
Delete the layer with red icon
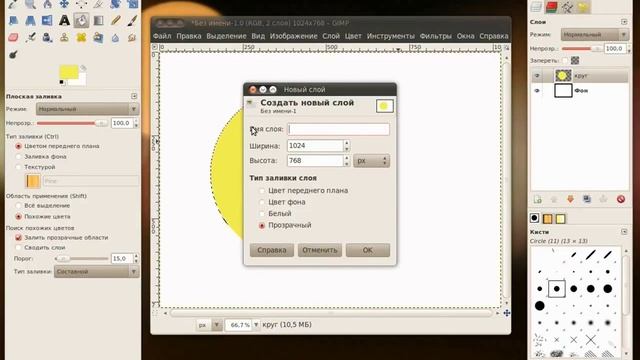coord(621,199)
